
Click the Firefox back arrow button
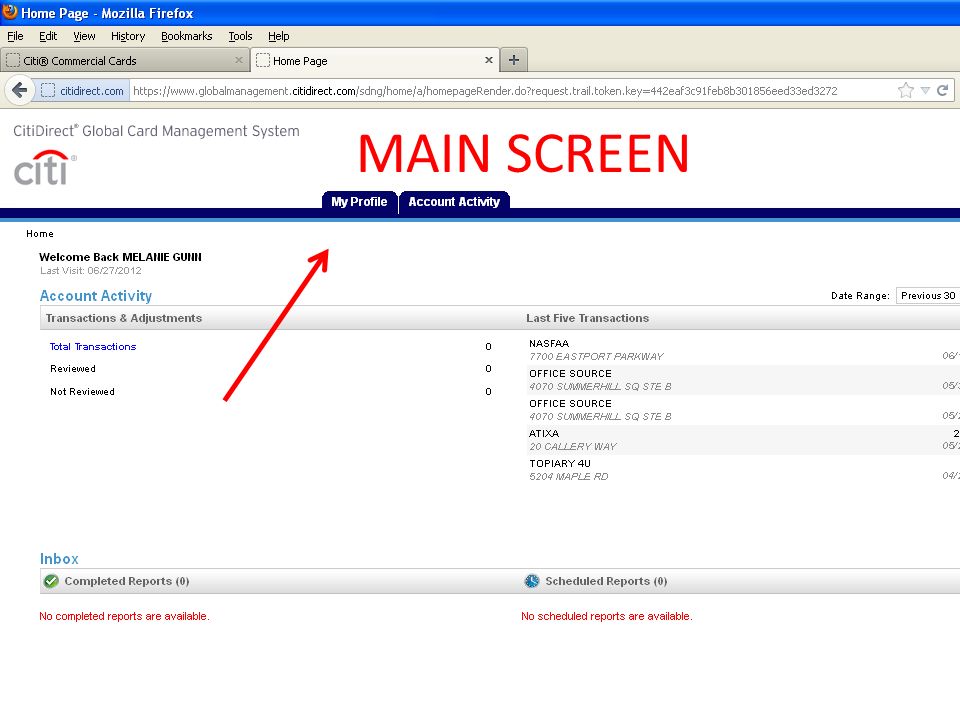[x=19, y=91]
